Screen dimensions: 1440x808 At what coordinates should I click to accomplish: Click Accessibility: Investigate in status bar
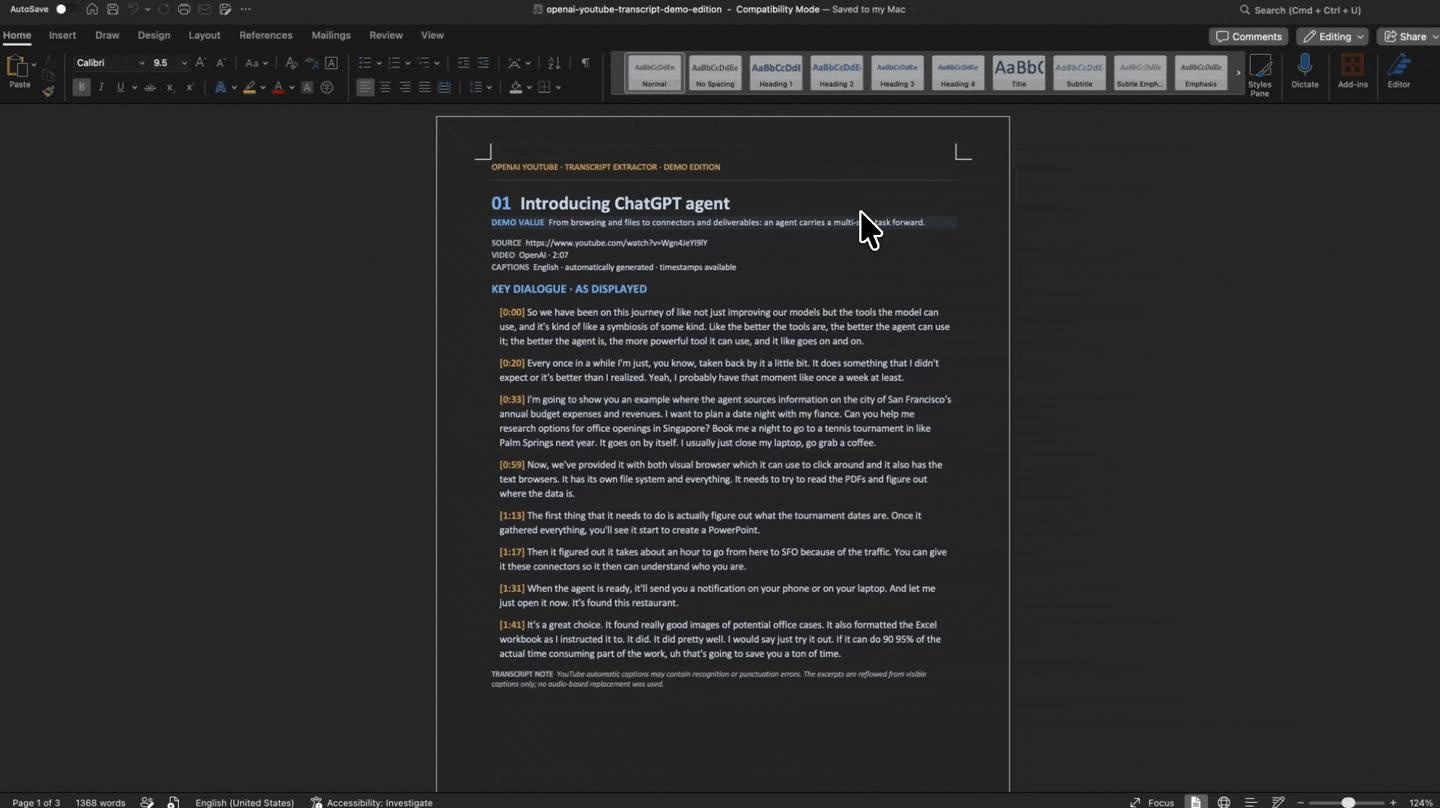[372, 802]
